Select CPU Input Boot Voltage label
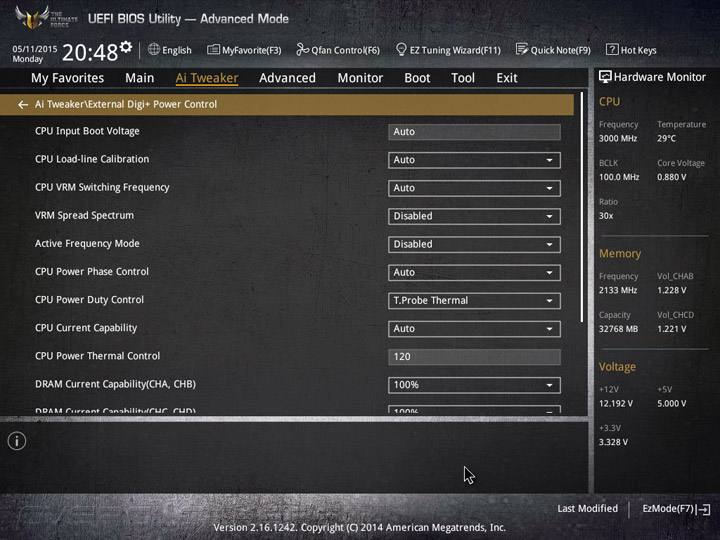 87,131
